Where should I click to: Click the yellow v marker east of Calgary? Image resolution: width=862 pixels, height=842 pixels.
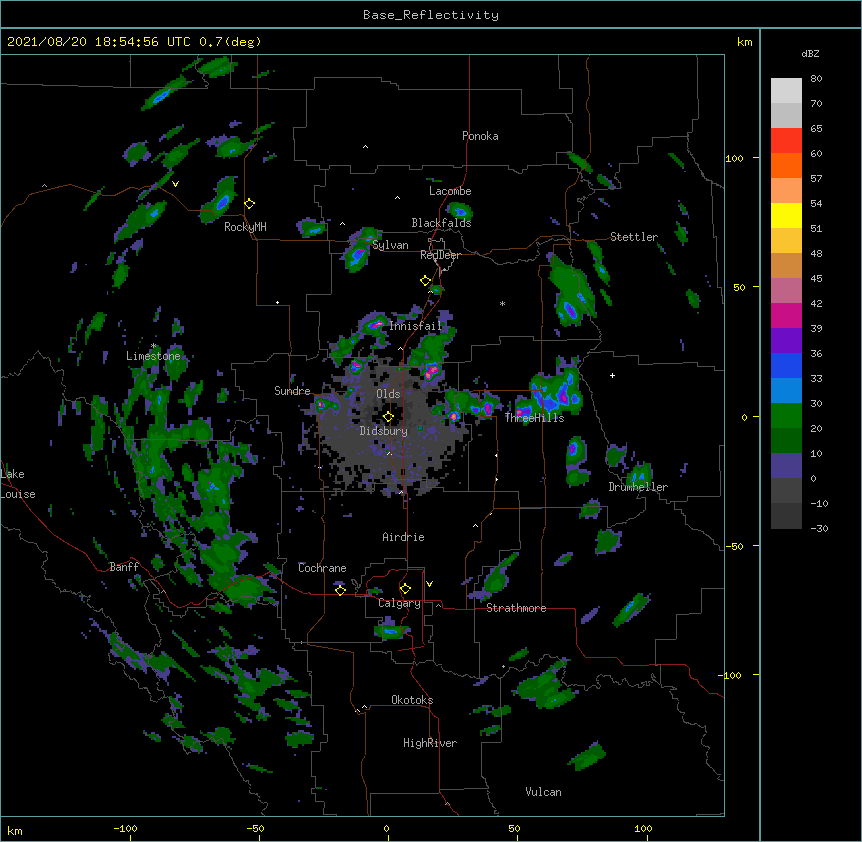[429, 584]
